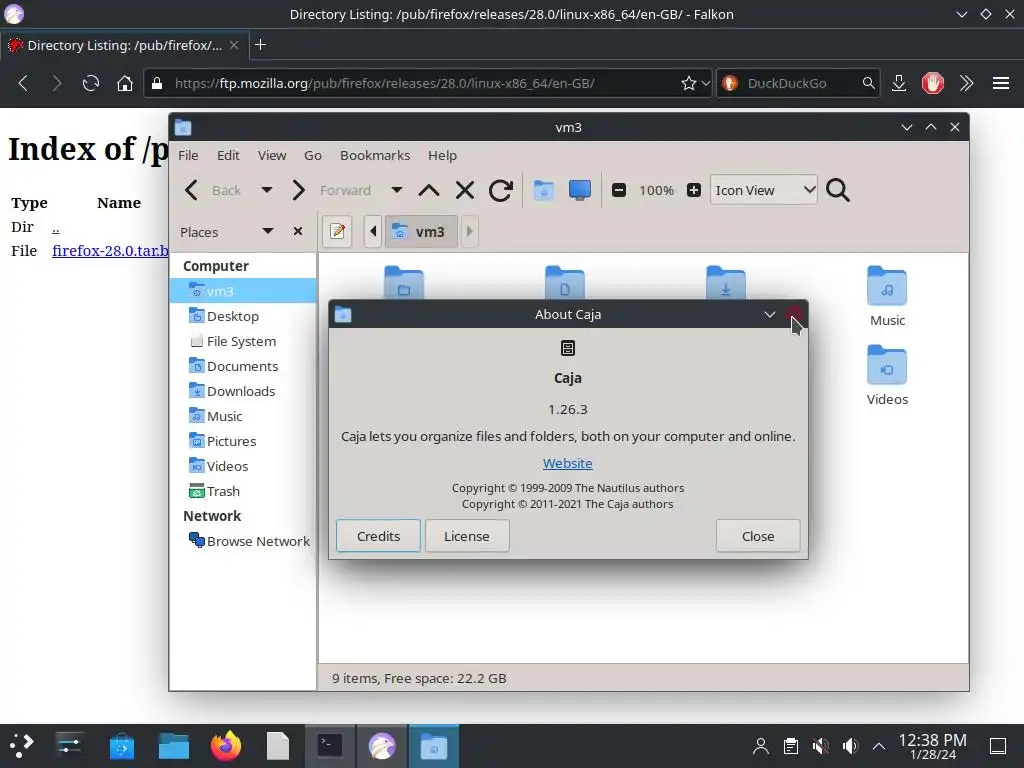Open the About Caja window menu chevron
This screenshot has height=768, width=1024.
pos(769,315)
